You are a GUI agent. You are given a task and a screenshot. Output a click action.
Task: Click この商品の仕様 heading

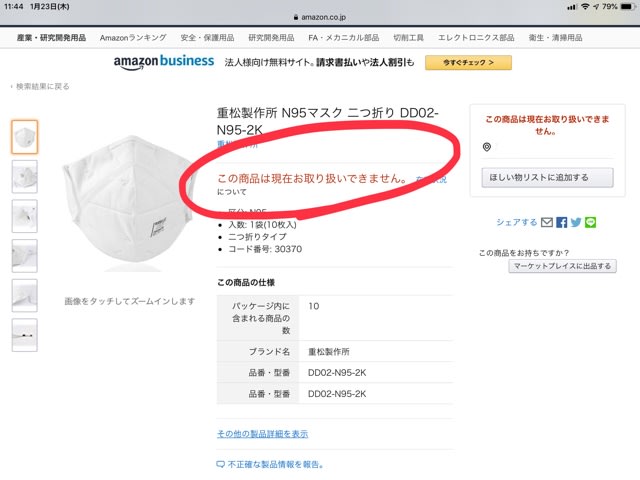coord(246,282)
